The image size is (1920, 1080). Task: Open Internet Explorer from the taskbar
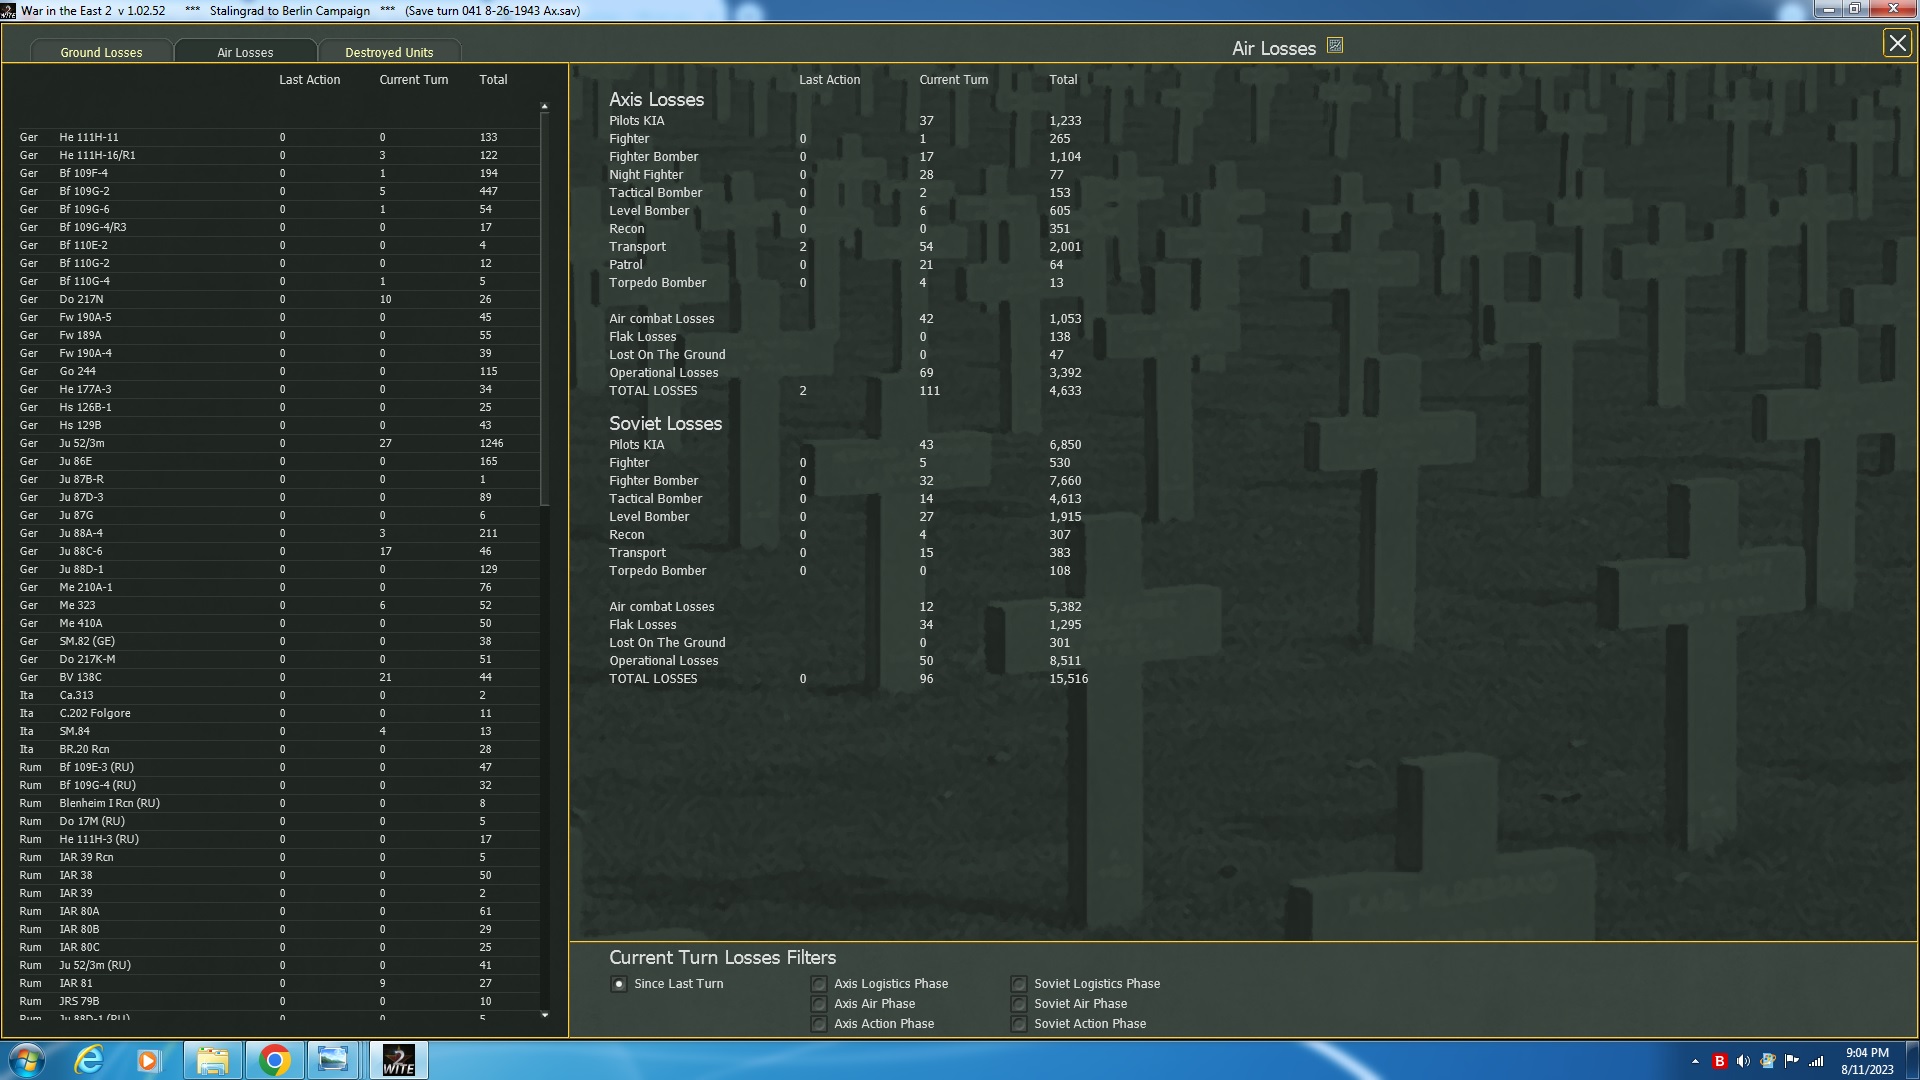tap(89, 1060)
